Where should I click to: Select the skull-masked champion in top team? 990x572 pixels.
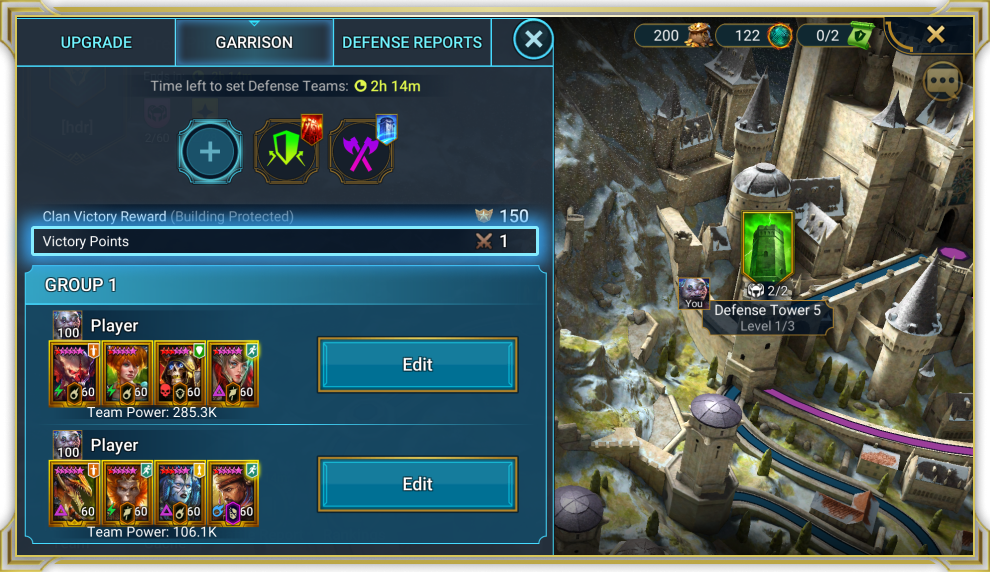(x=180, y=373)
